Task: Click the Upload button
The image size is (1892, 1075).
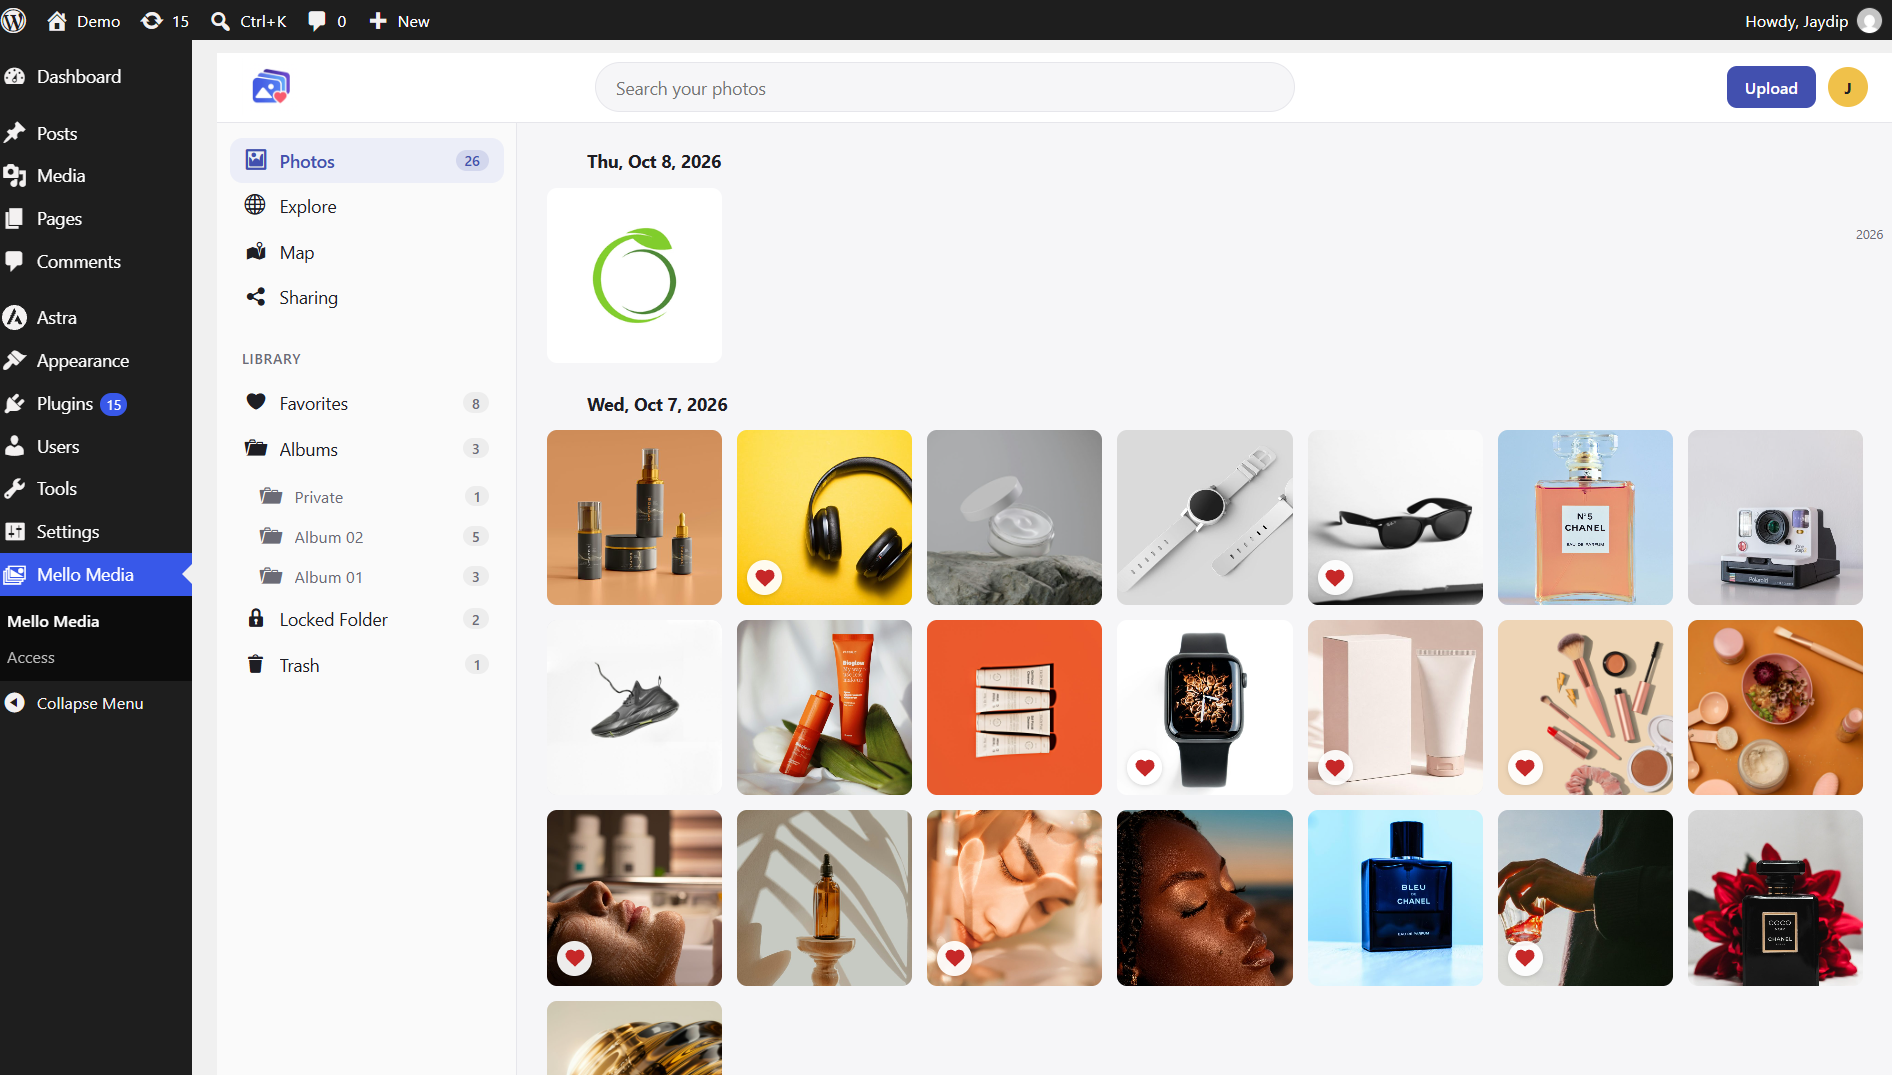Action: [x=1771, y=88]
